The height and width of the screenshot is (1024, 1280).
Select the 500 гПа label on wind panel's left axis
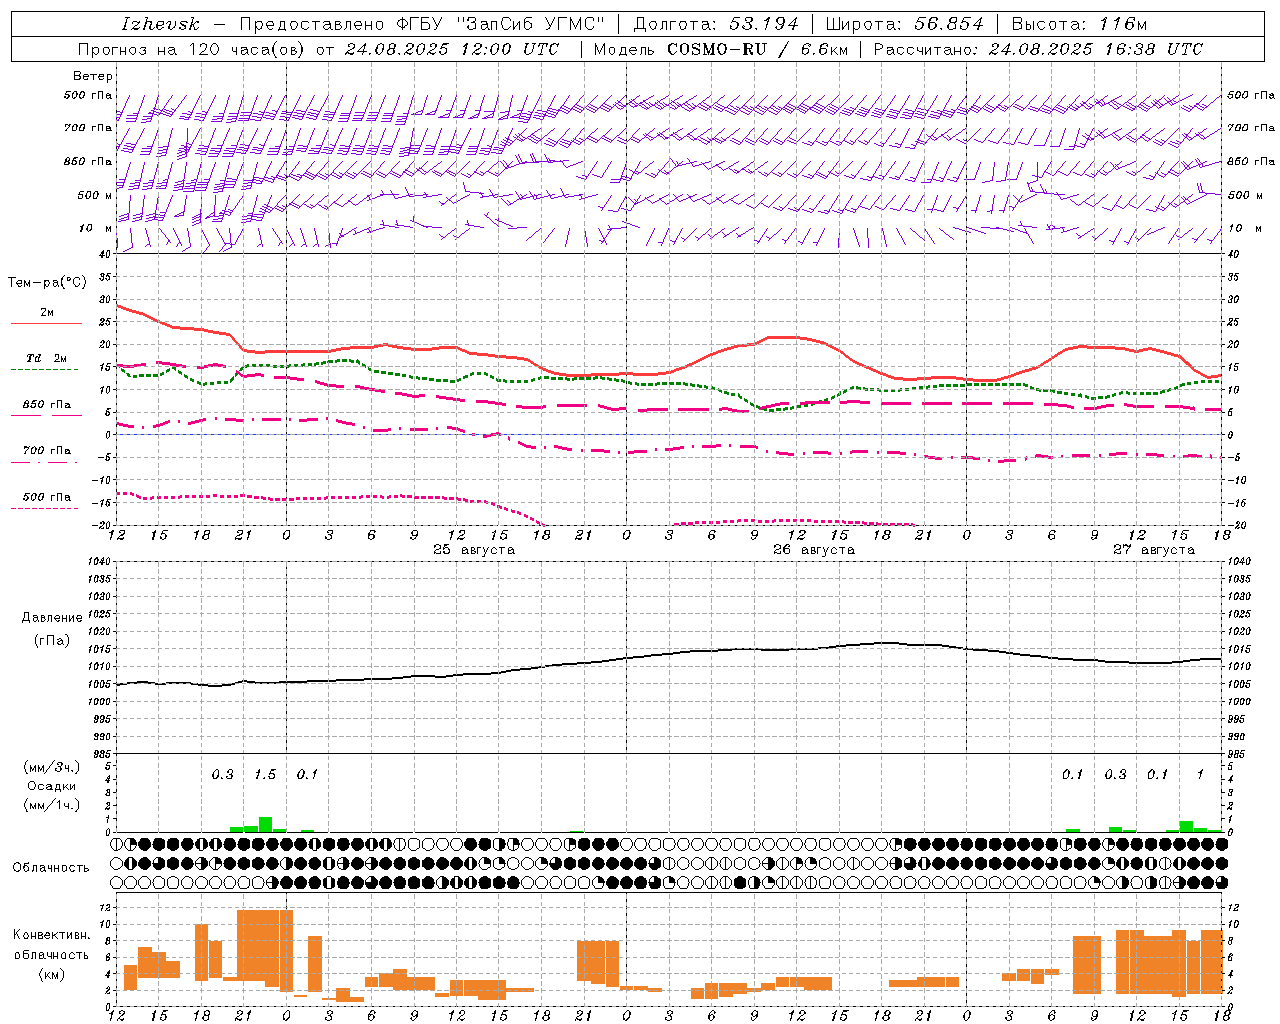click(x=88, y=95)
